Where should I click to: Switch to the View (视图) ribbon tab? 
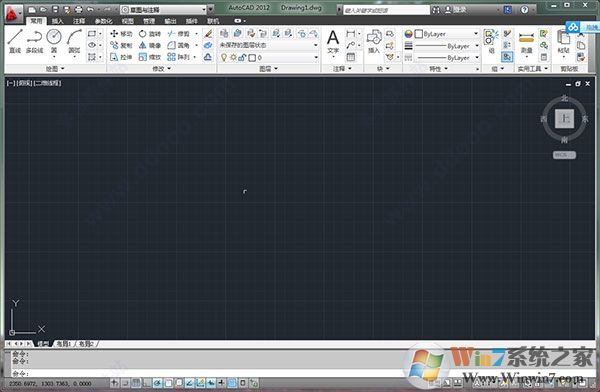pos(127,21)
